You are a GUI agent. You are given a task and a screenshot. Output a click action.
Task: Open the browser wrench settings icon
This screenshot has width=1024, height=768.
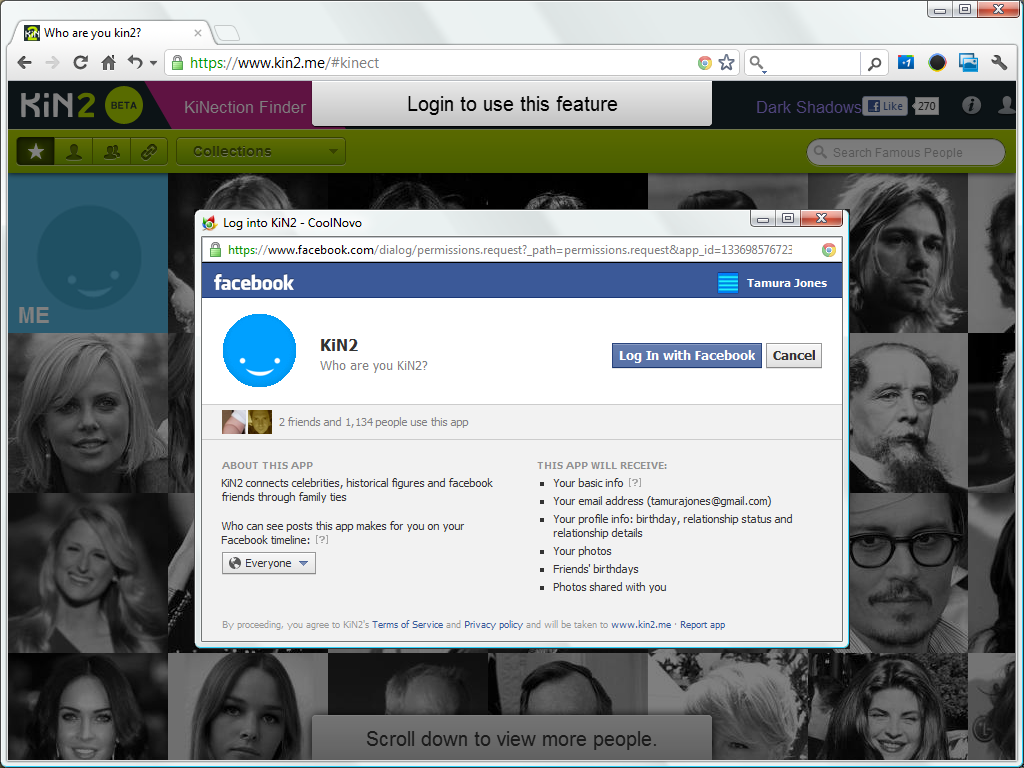(x=999, y=62)
